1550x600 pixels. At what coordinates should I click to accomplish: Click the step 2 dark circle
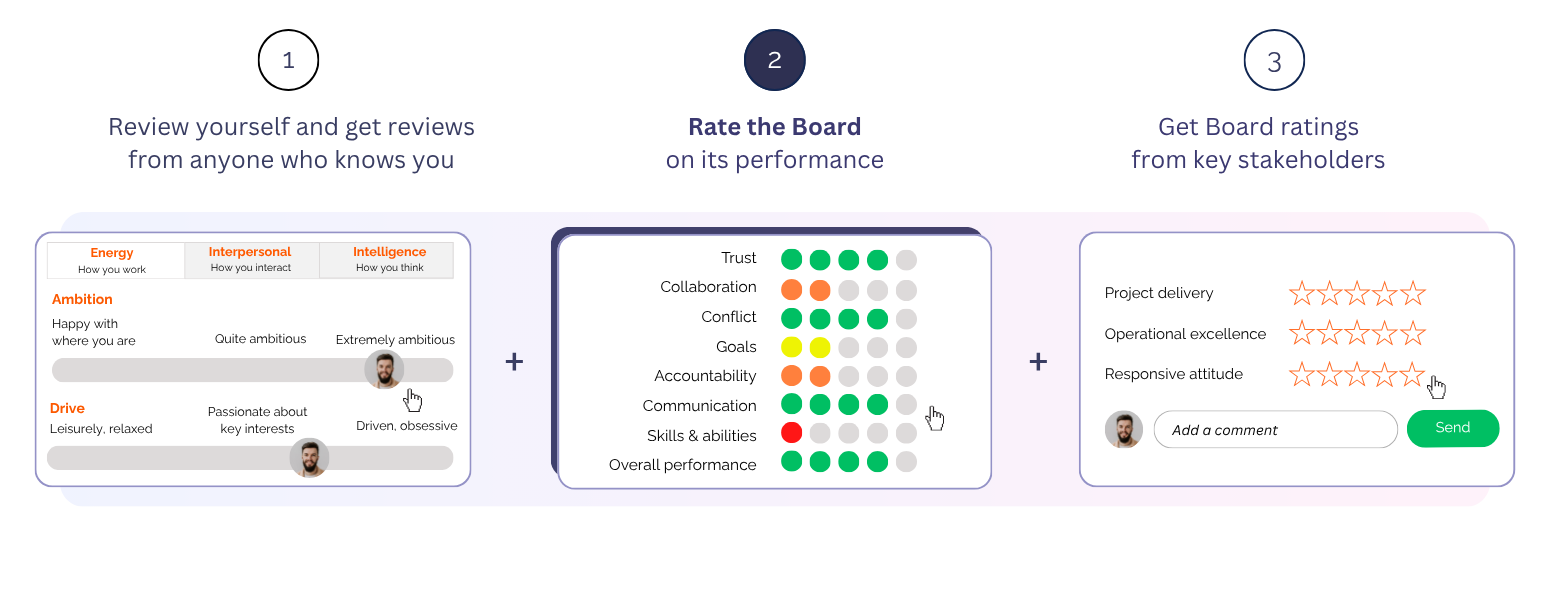(774, 60)
